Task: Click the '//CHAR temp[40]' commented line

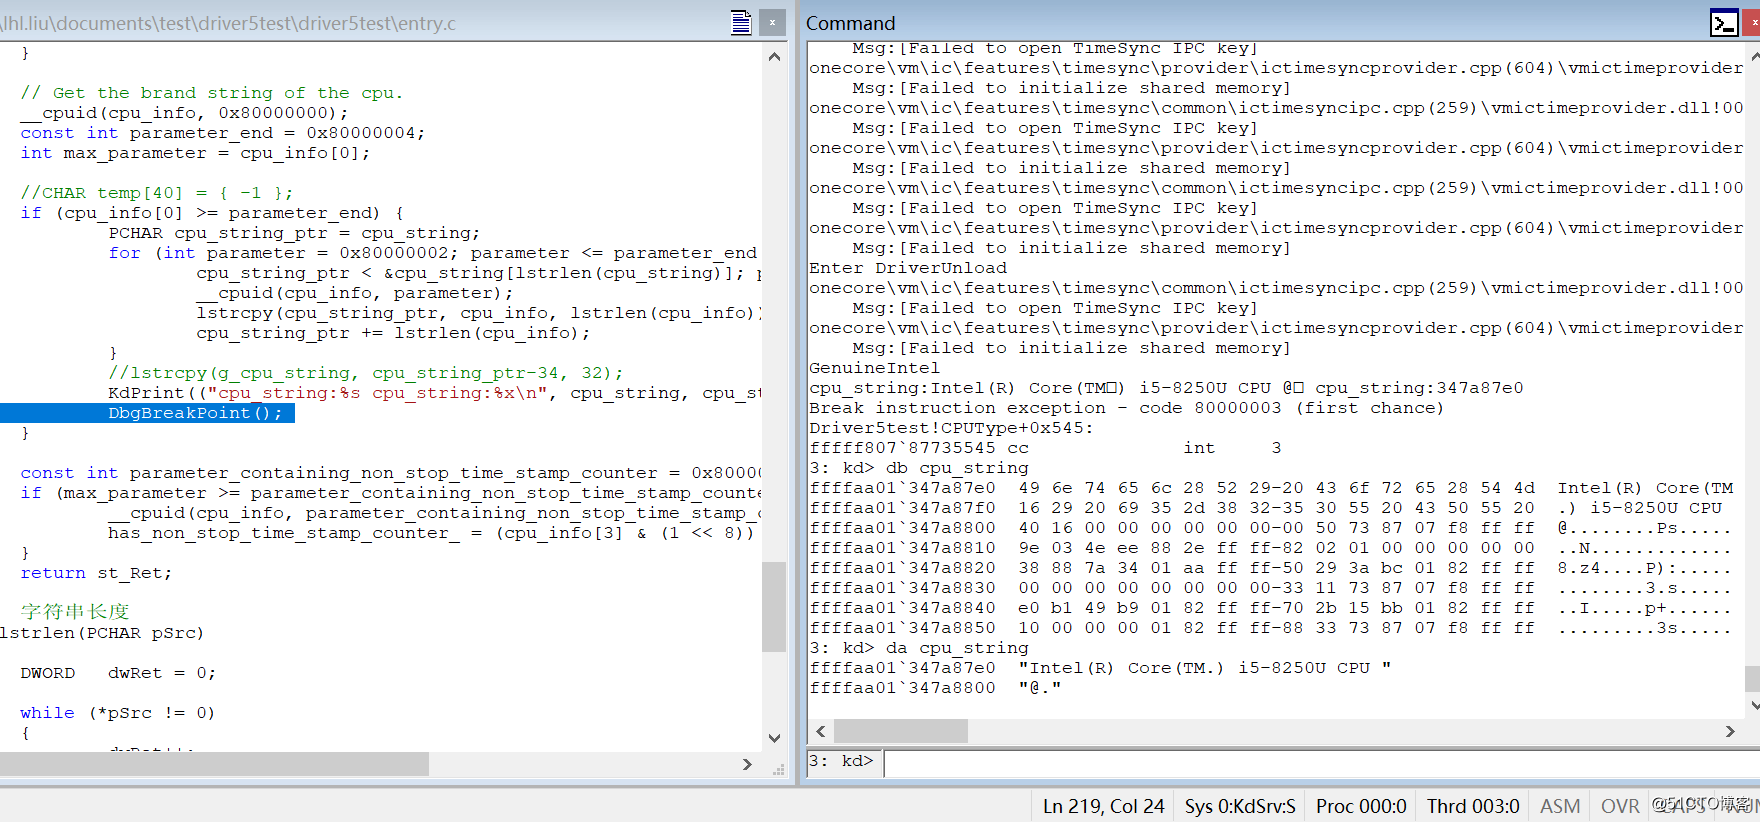Action: (x=157, y=193)
